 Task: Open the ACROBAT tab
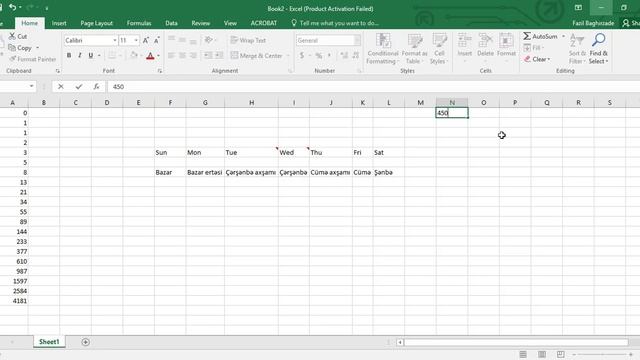click(264, 23)
